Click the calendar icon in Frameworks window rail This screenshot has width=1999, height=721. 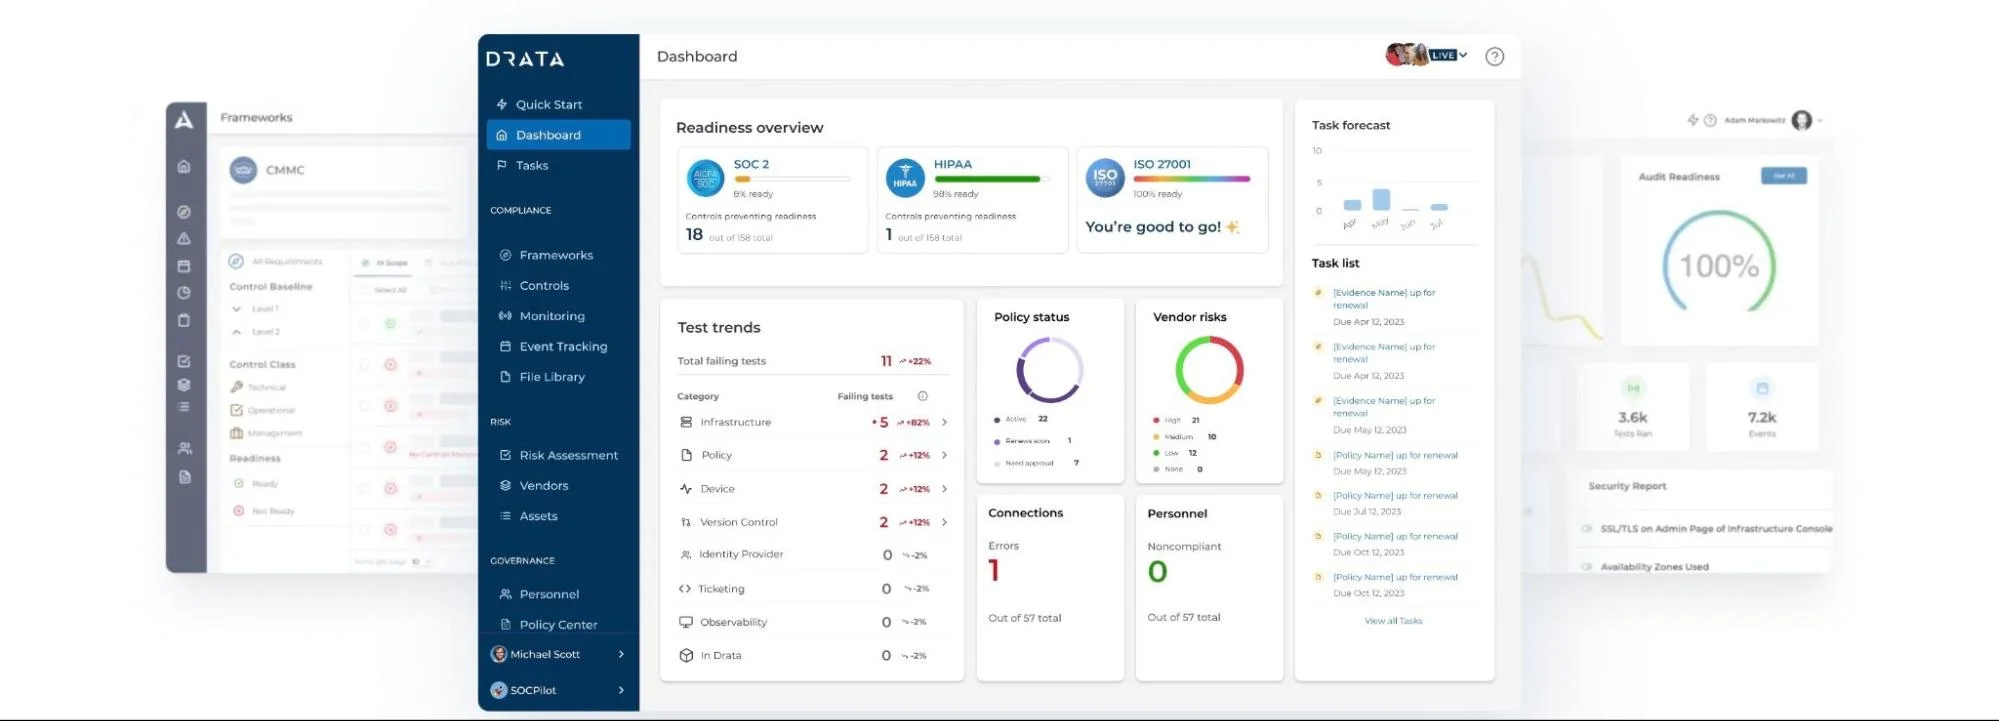tap(184, 266)
